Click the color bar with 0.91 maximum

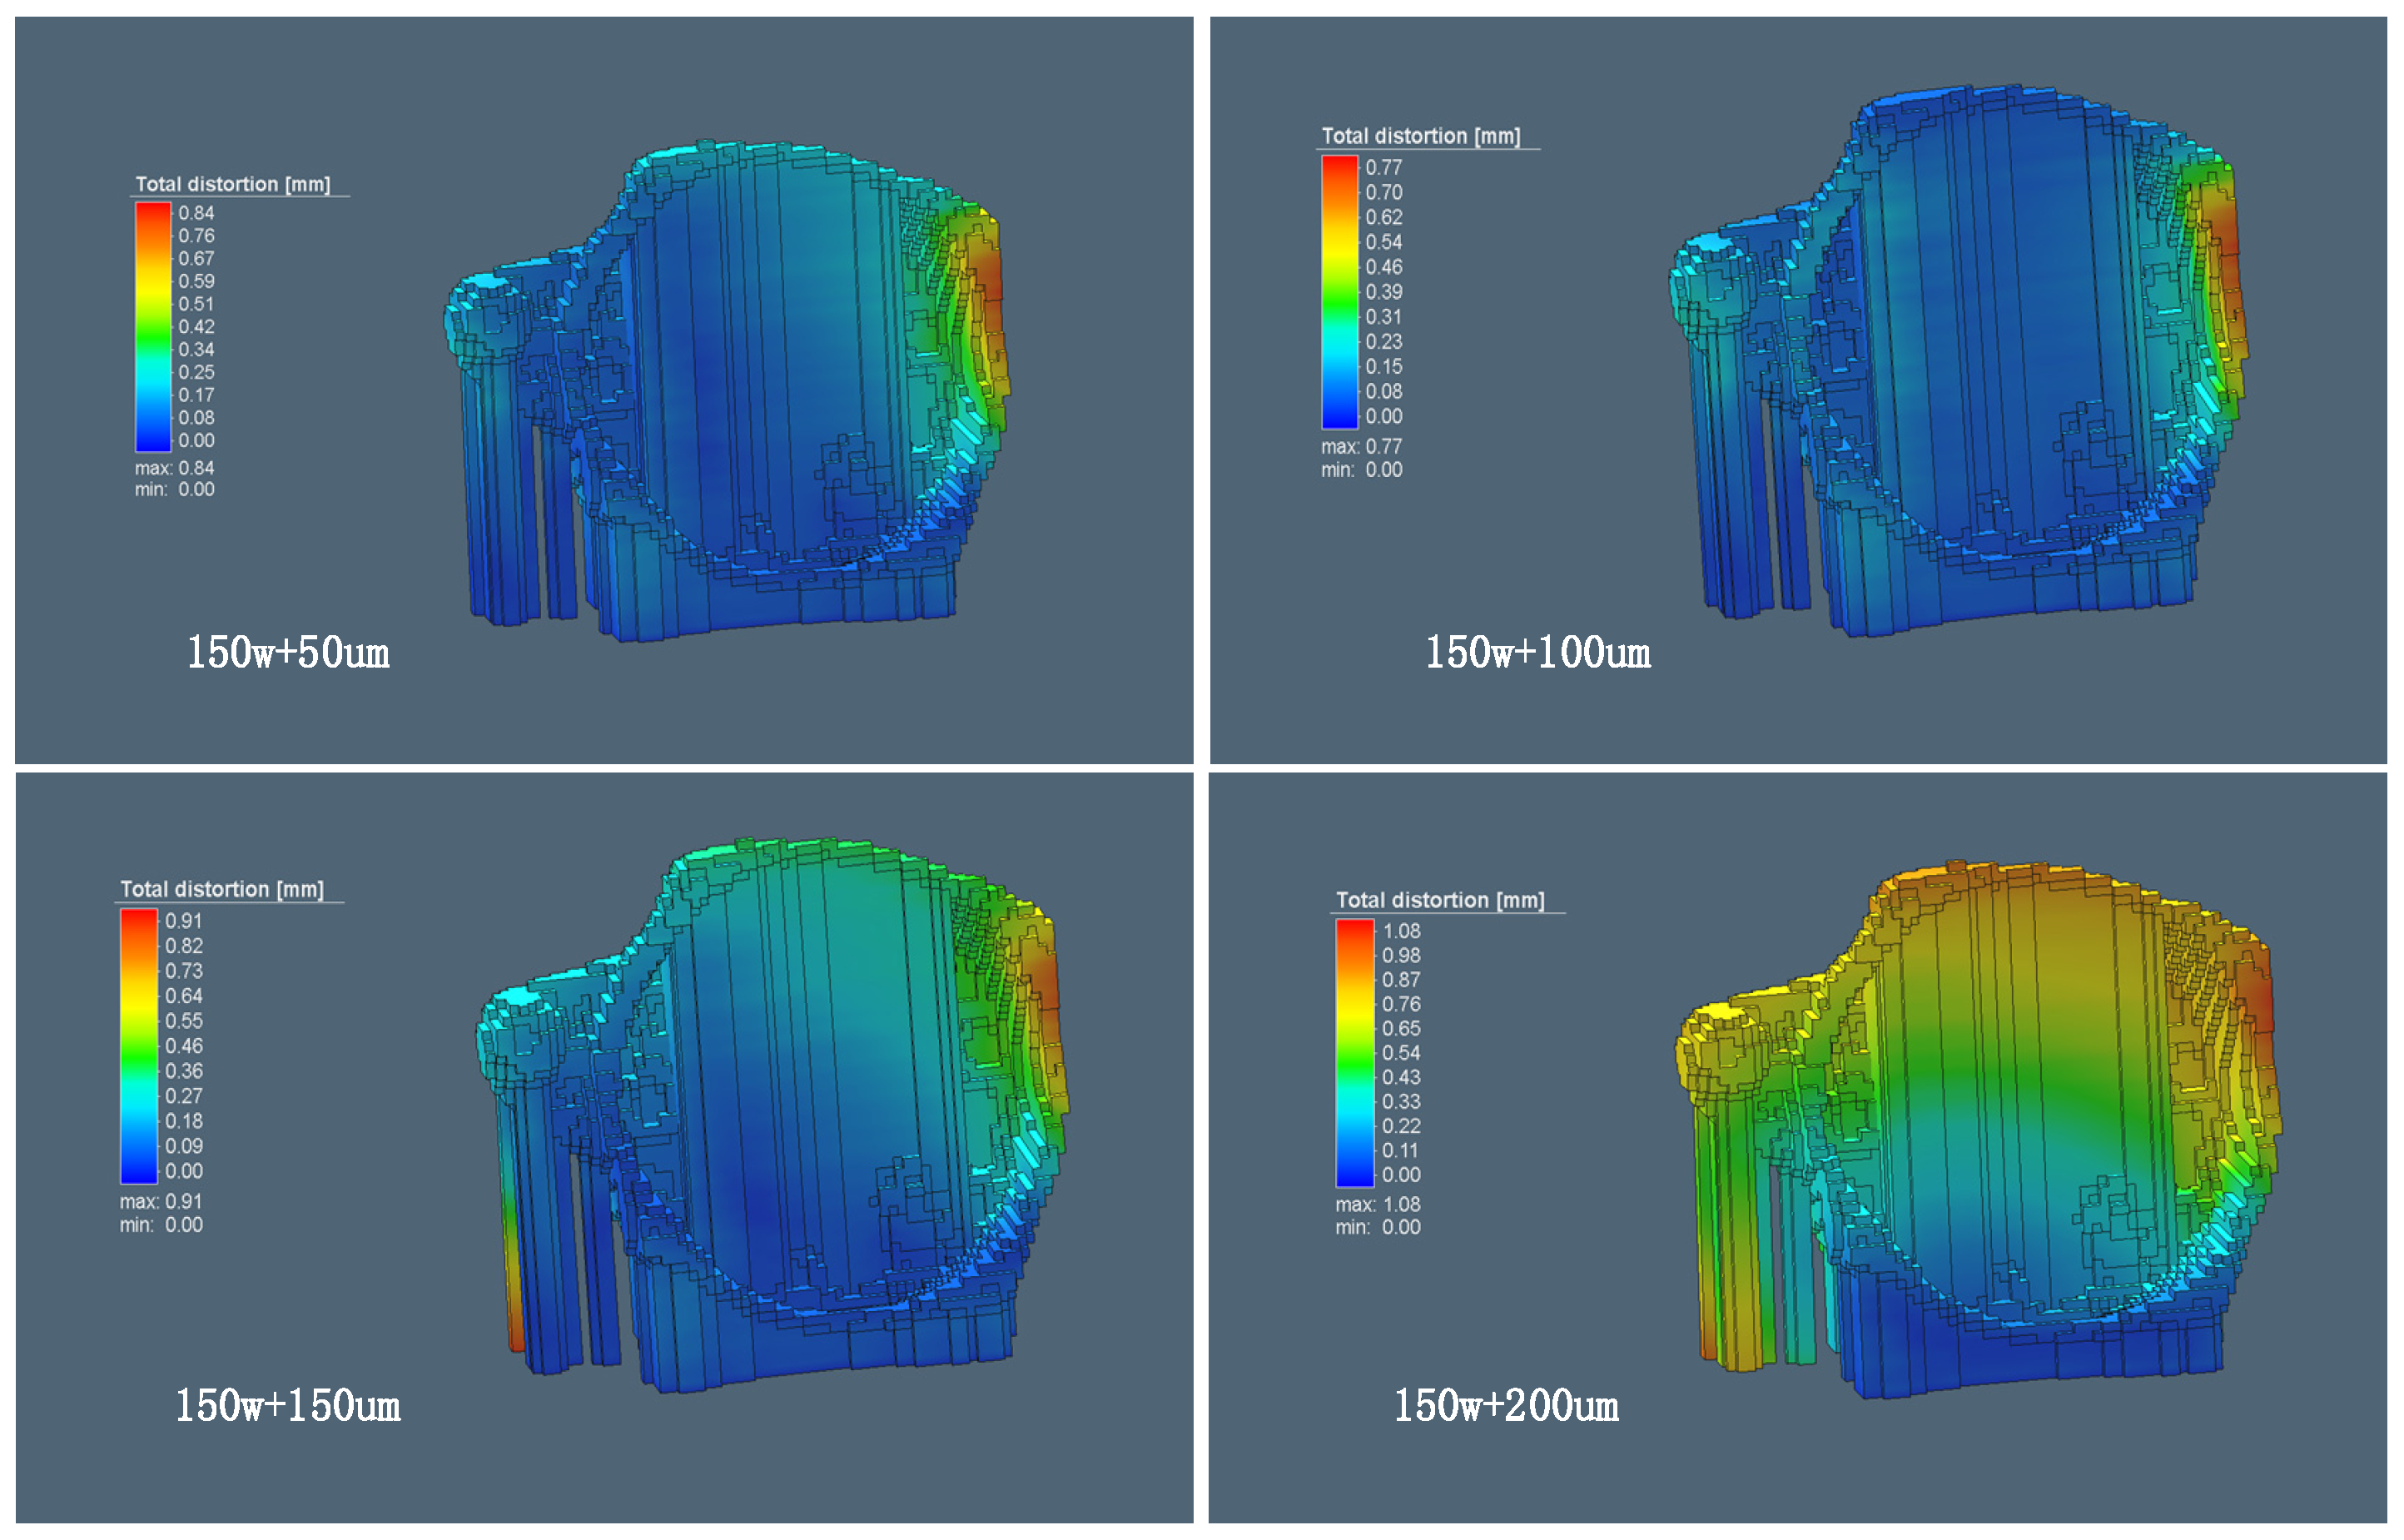(x=139, y=1046)
